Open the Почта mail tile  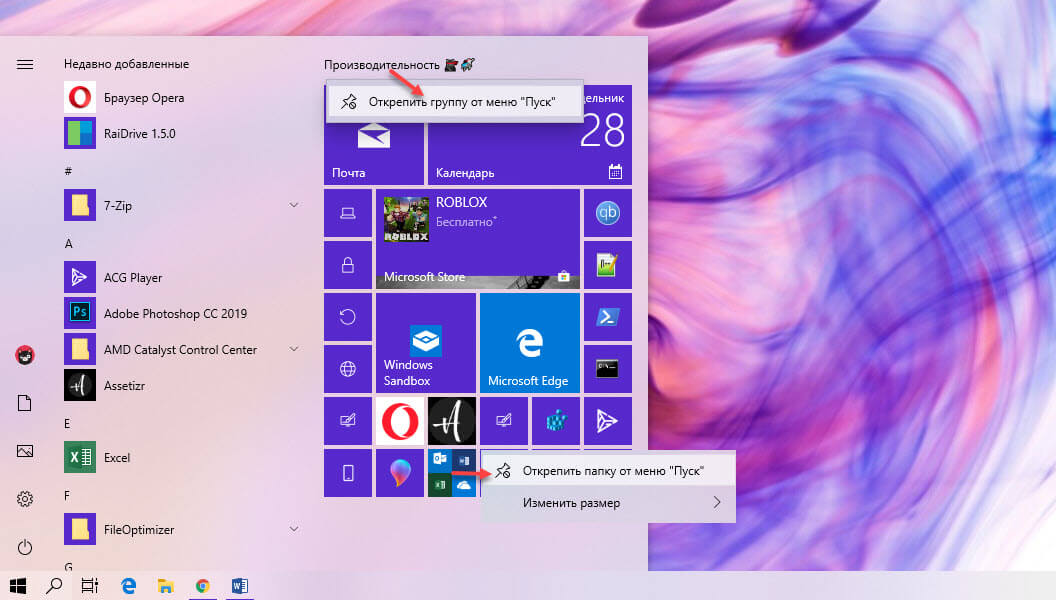pyautogui.click(x=374, y=153)
